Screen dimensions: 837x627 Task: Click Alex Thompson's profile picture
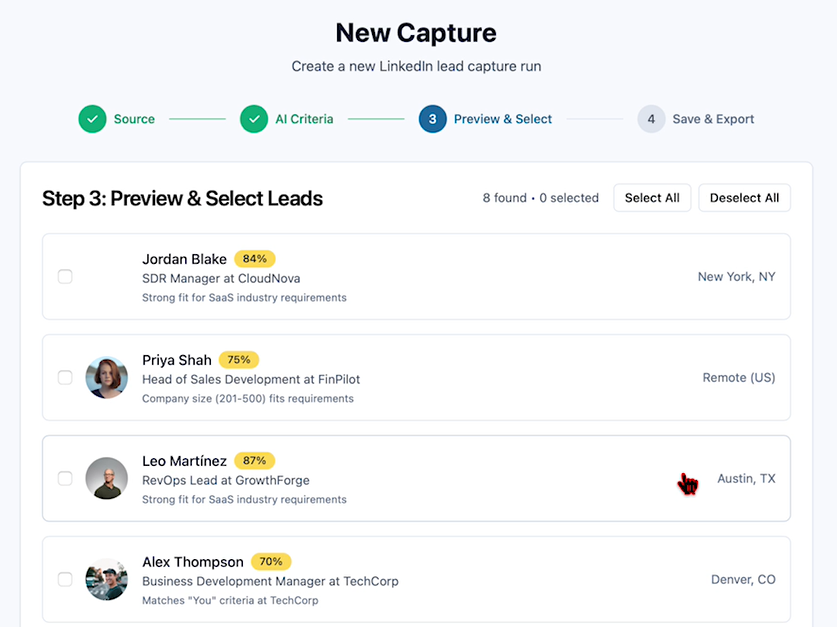click(x=107, y=580)
